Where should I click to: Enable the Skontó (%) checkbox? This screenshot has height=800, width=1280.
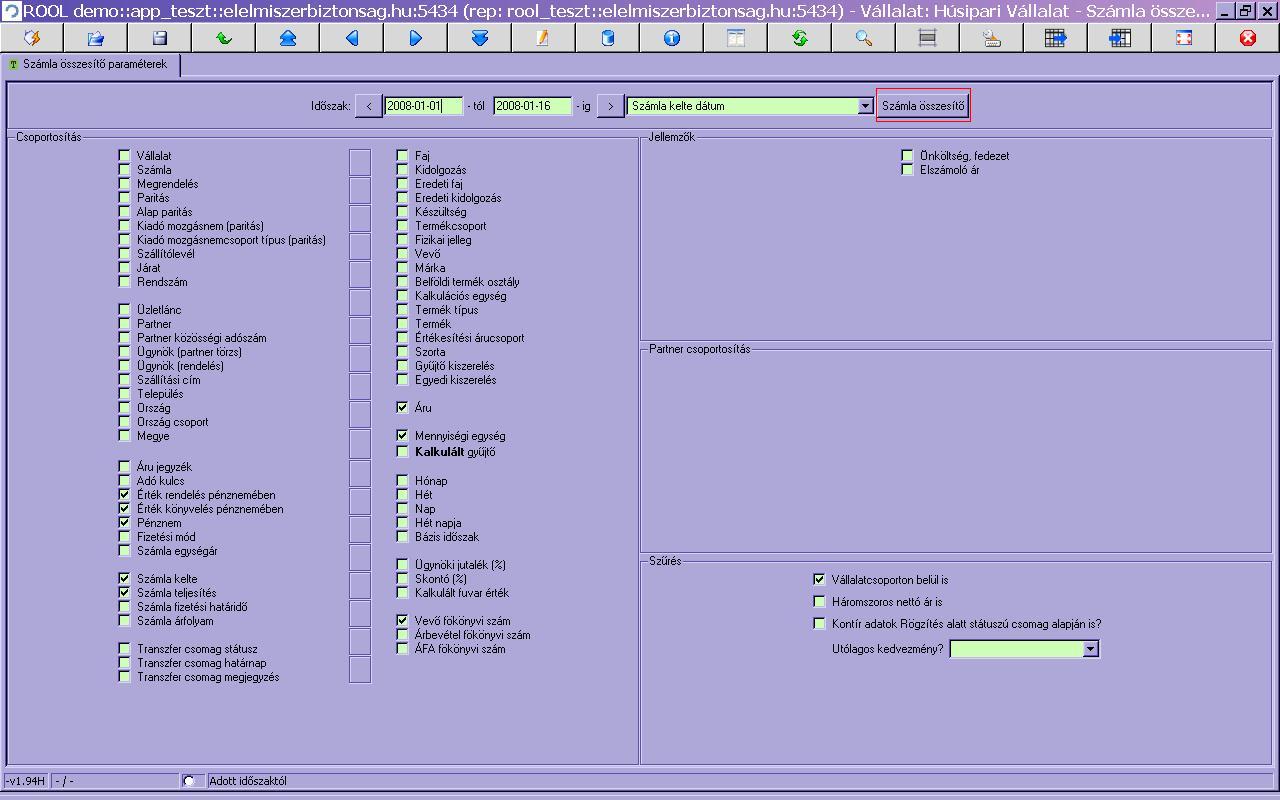click(402, 579)
